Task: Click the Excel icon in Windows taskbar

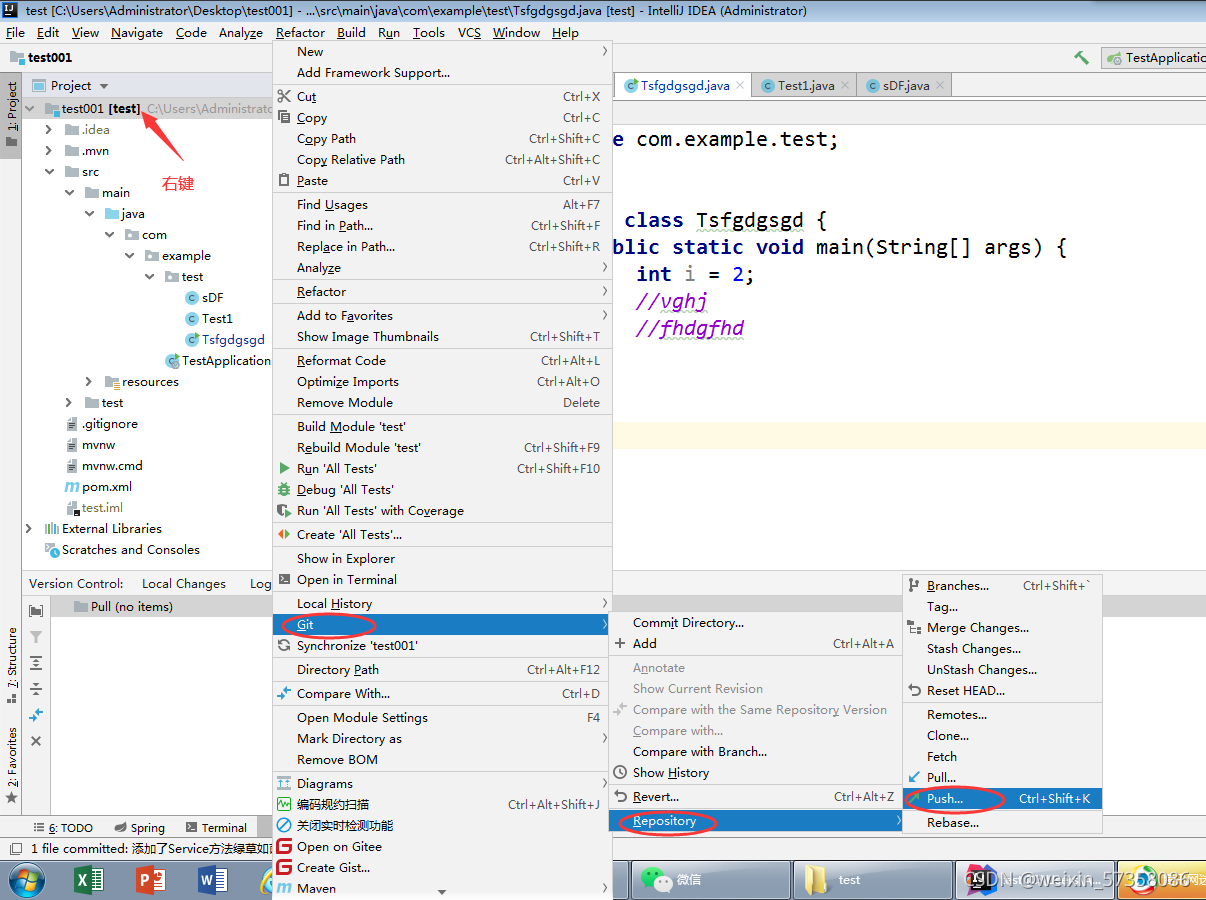Action: 91,880
